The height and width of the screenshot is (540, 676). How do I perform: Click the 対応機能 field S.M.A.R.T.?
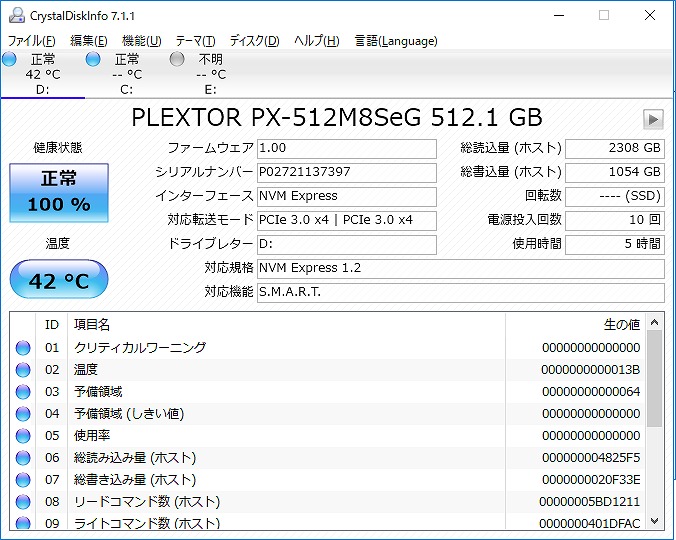point(461,292)
